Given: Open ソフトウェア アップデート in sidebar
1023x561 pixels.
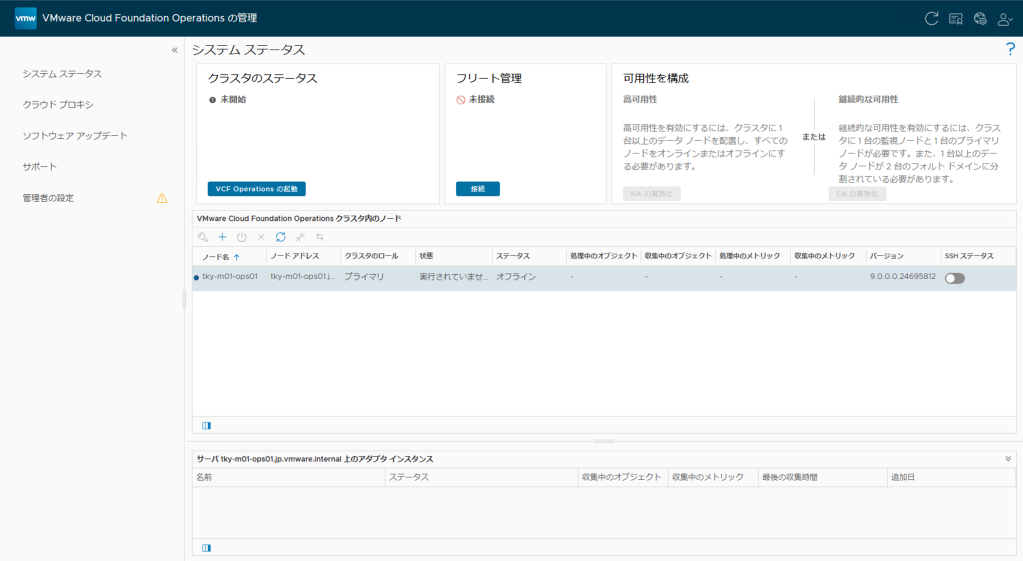Looking at the screenshot, I should coord(74,136).
